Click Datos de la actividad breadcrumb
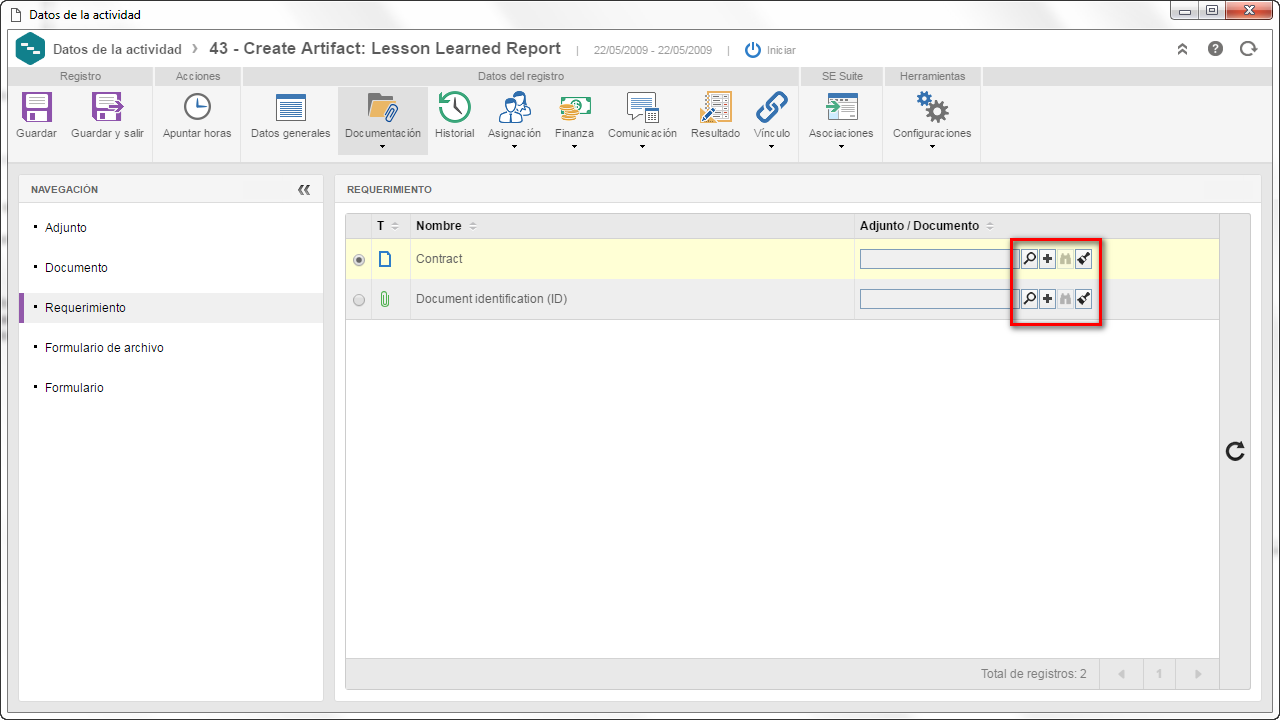1280x720 pixels. click(117, 49)
